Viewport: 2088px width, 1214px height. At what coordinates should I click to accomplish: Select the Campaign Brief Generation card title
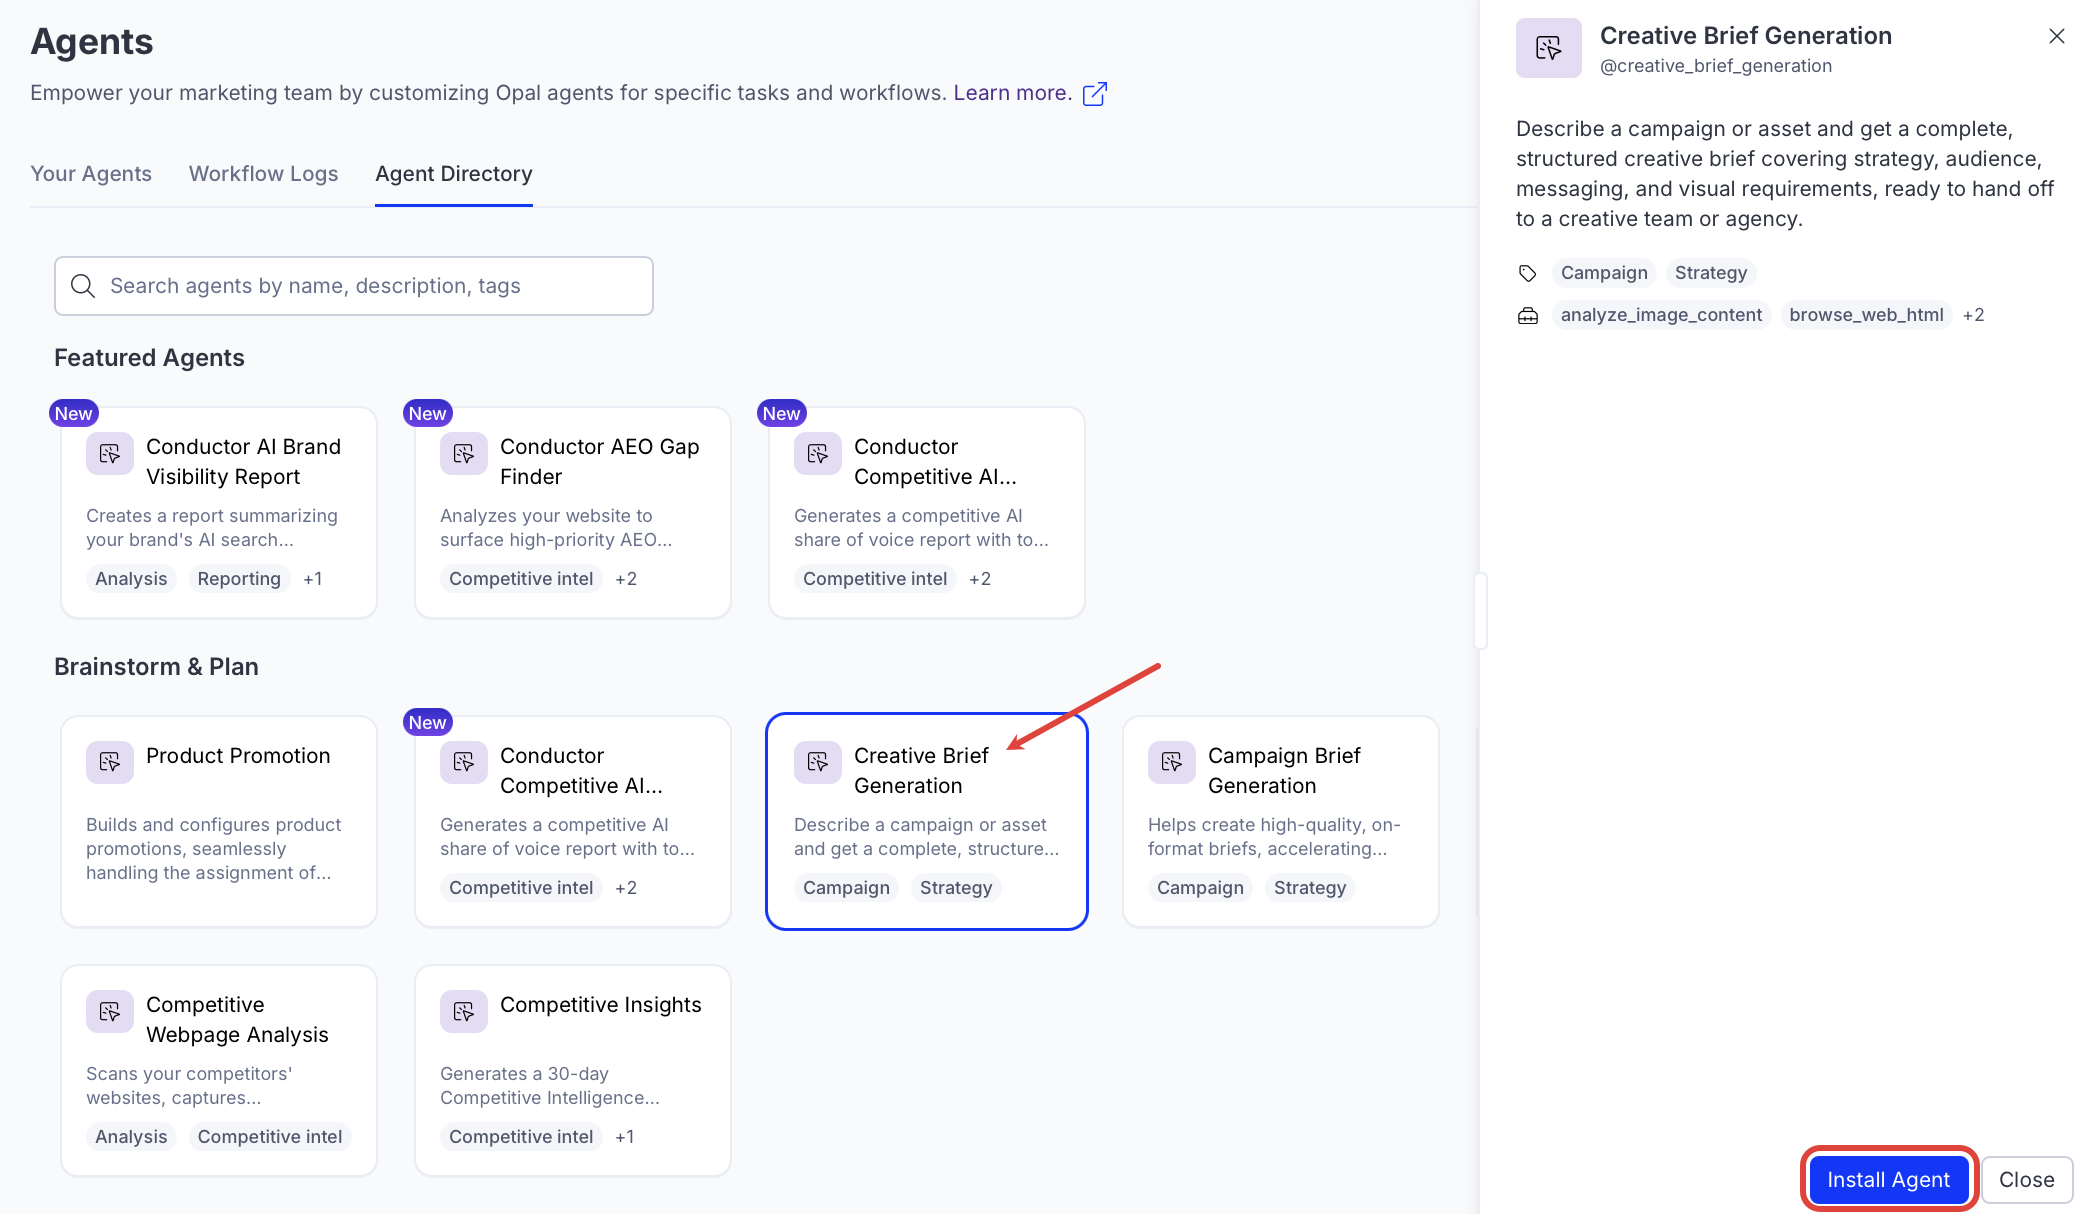pyautogui.click(x=1284, y=771)
